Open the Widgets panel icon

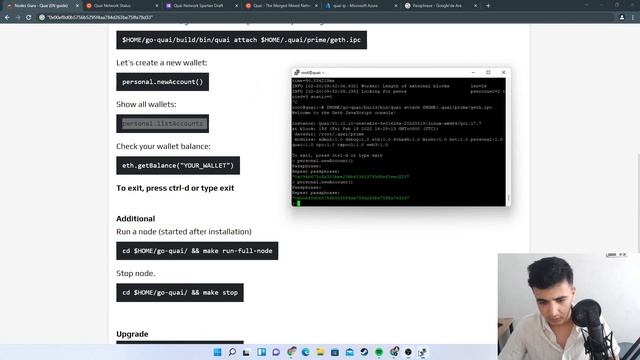pyautogui.click(x=261, y=352)
